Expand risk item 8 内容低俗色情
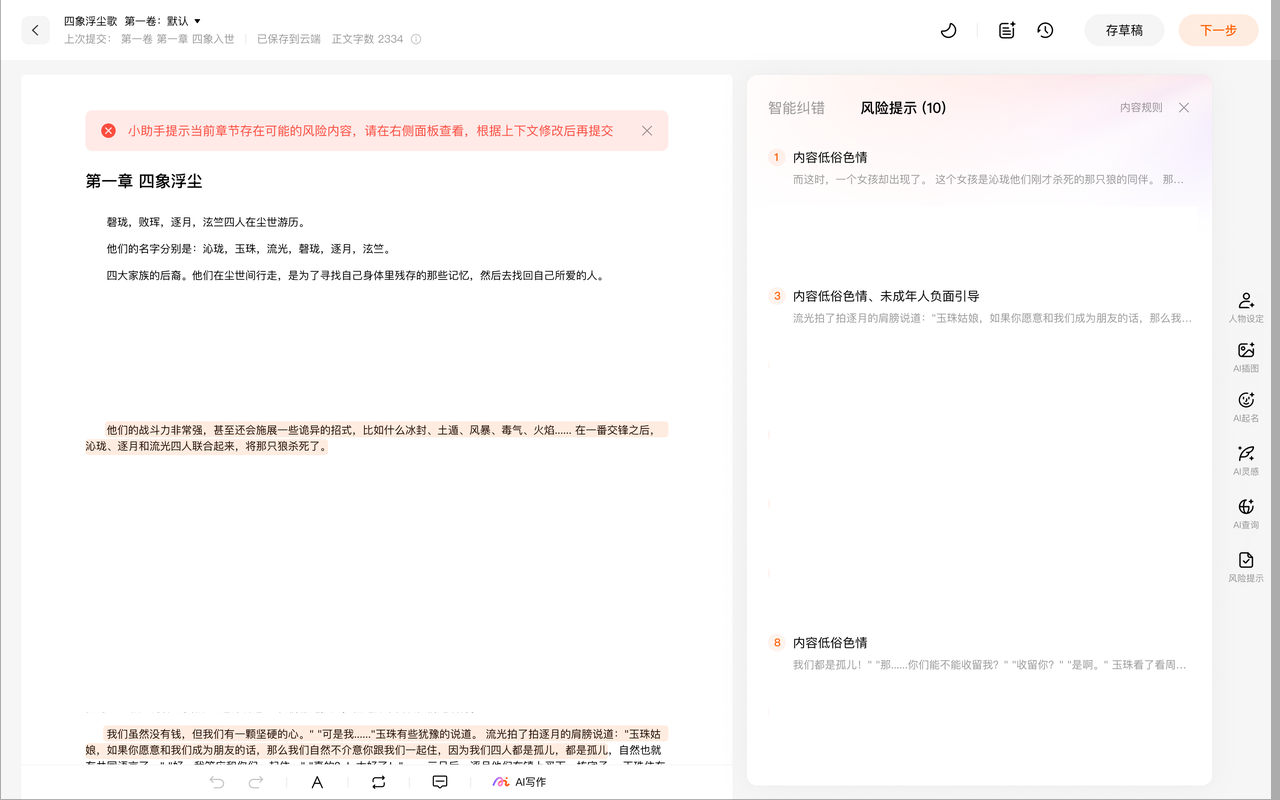Screen dimensions: 1280x800 [830, 643]
